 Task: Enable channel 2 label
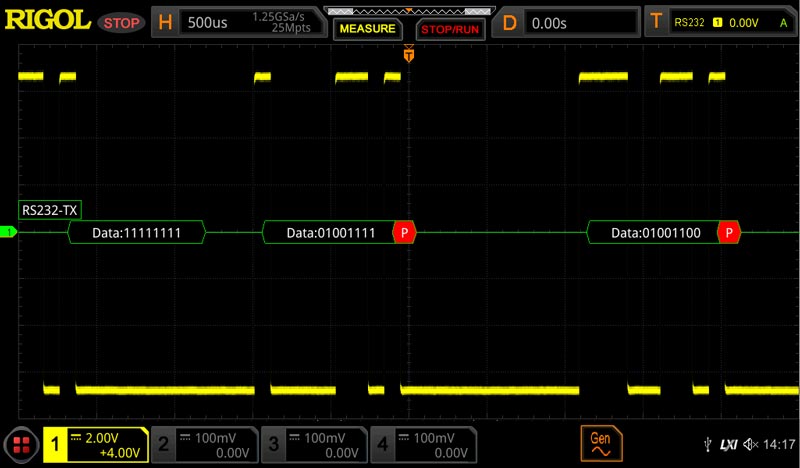pos(204,445)
